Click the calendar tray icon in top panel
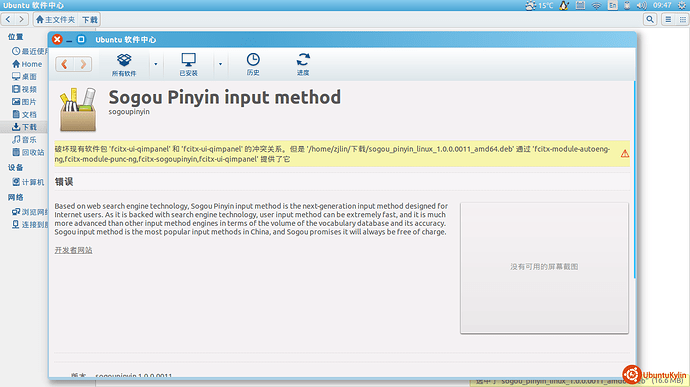 (x=580, y=5)
